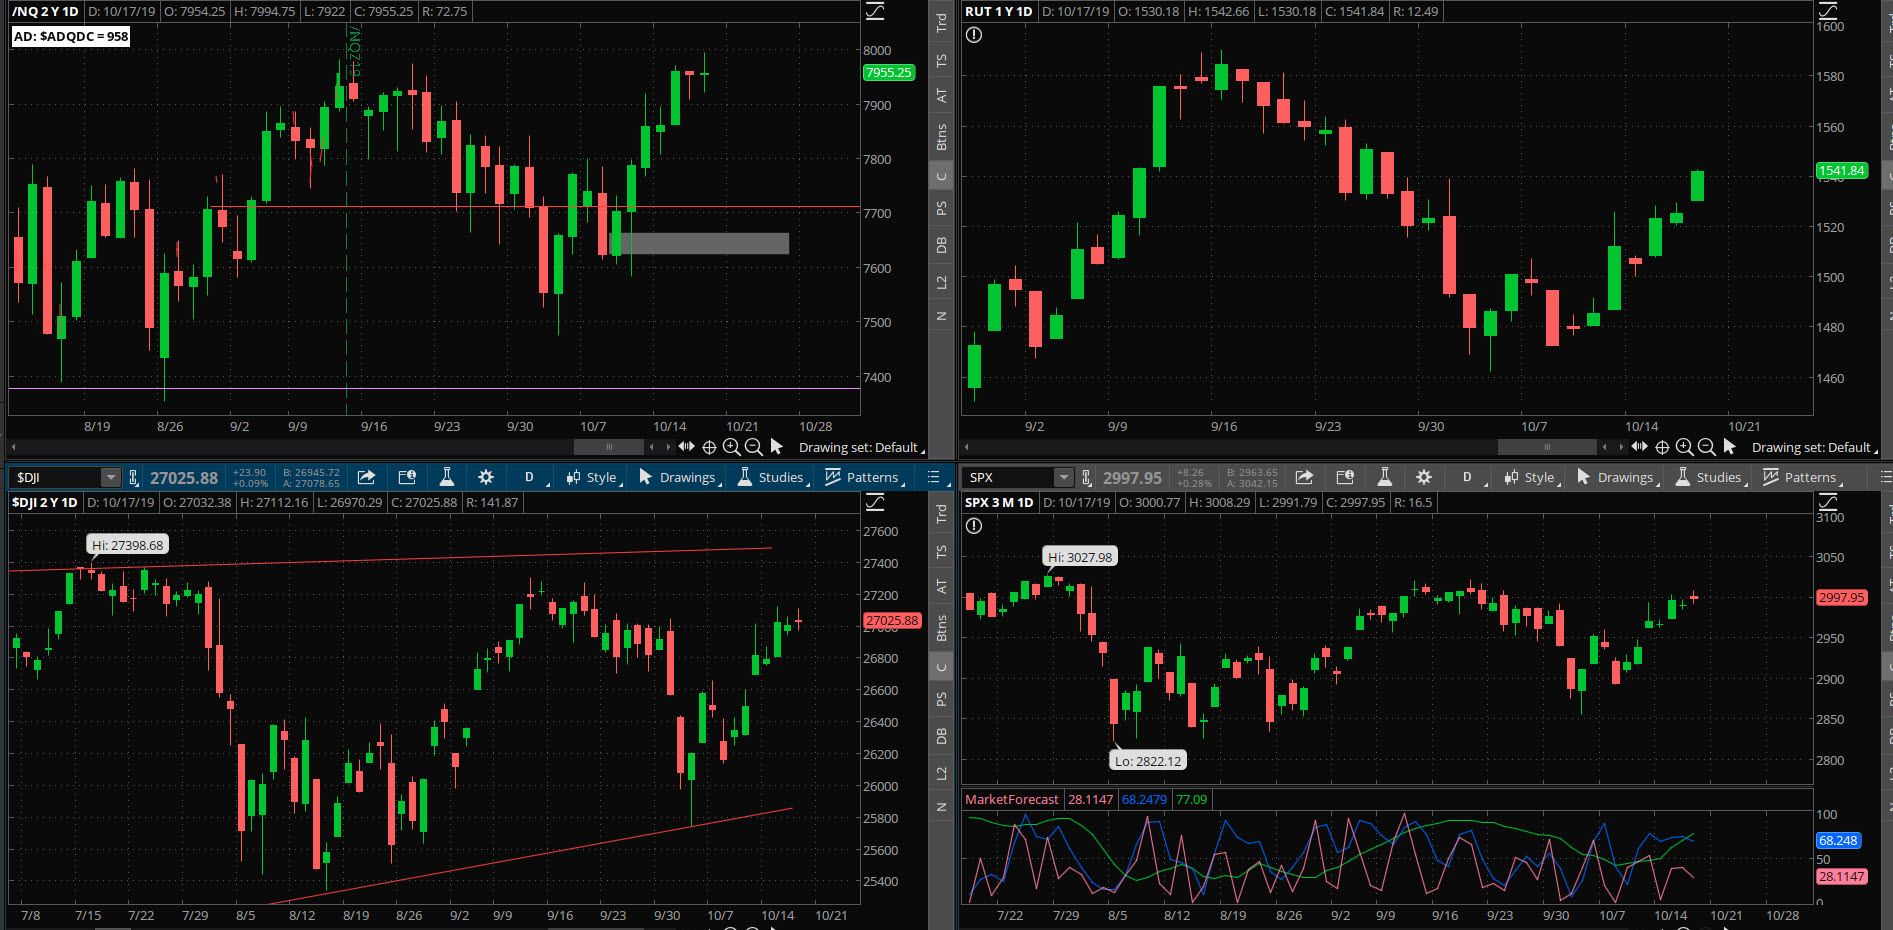Click the Hi: 27398.68 price bubble

tap(127, 545)
